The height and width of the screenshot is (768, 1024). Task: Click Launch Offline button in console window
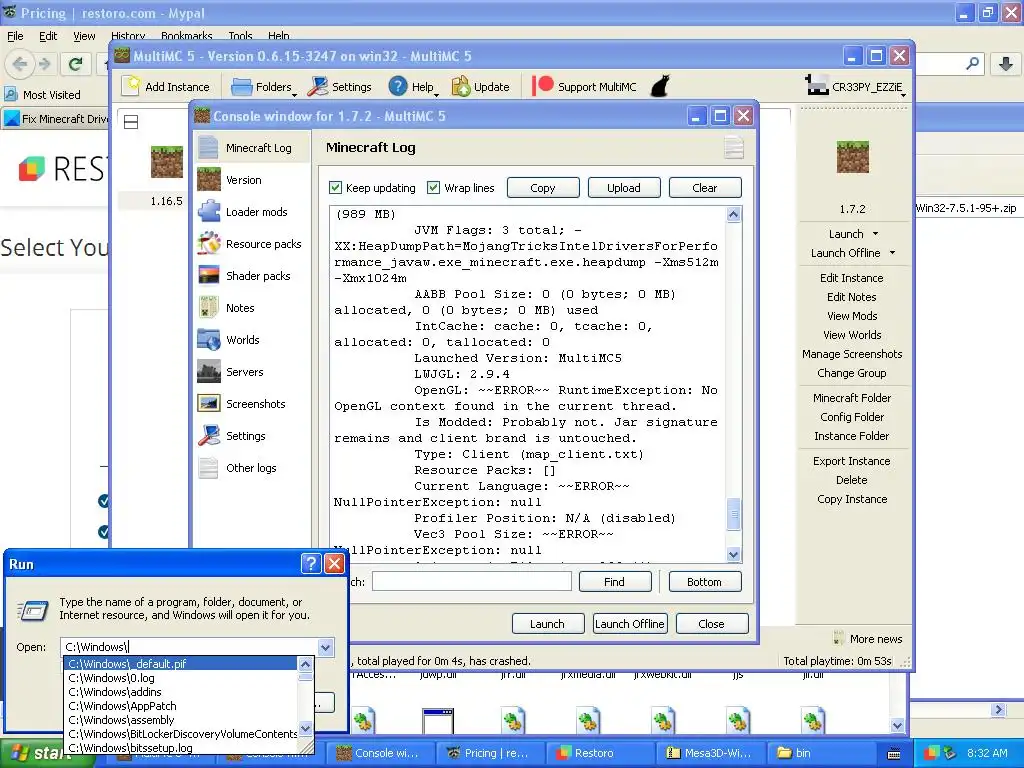[x=630, y=624]
